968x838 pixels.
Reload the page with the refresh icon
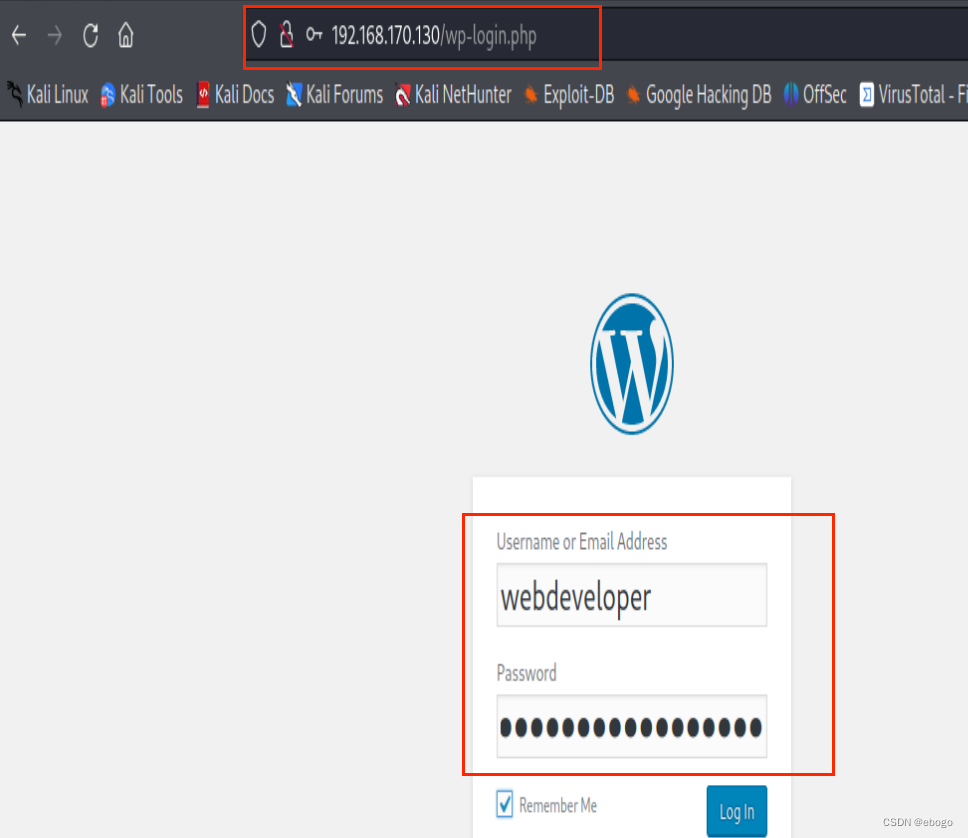point(91,36)
